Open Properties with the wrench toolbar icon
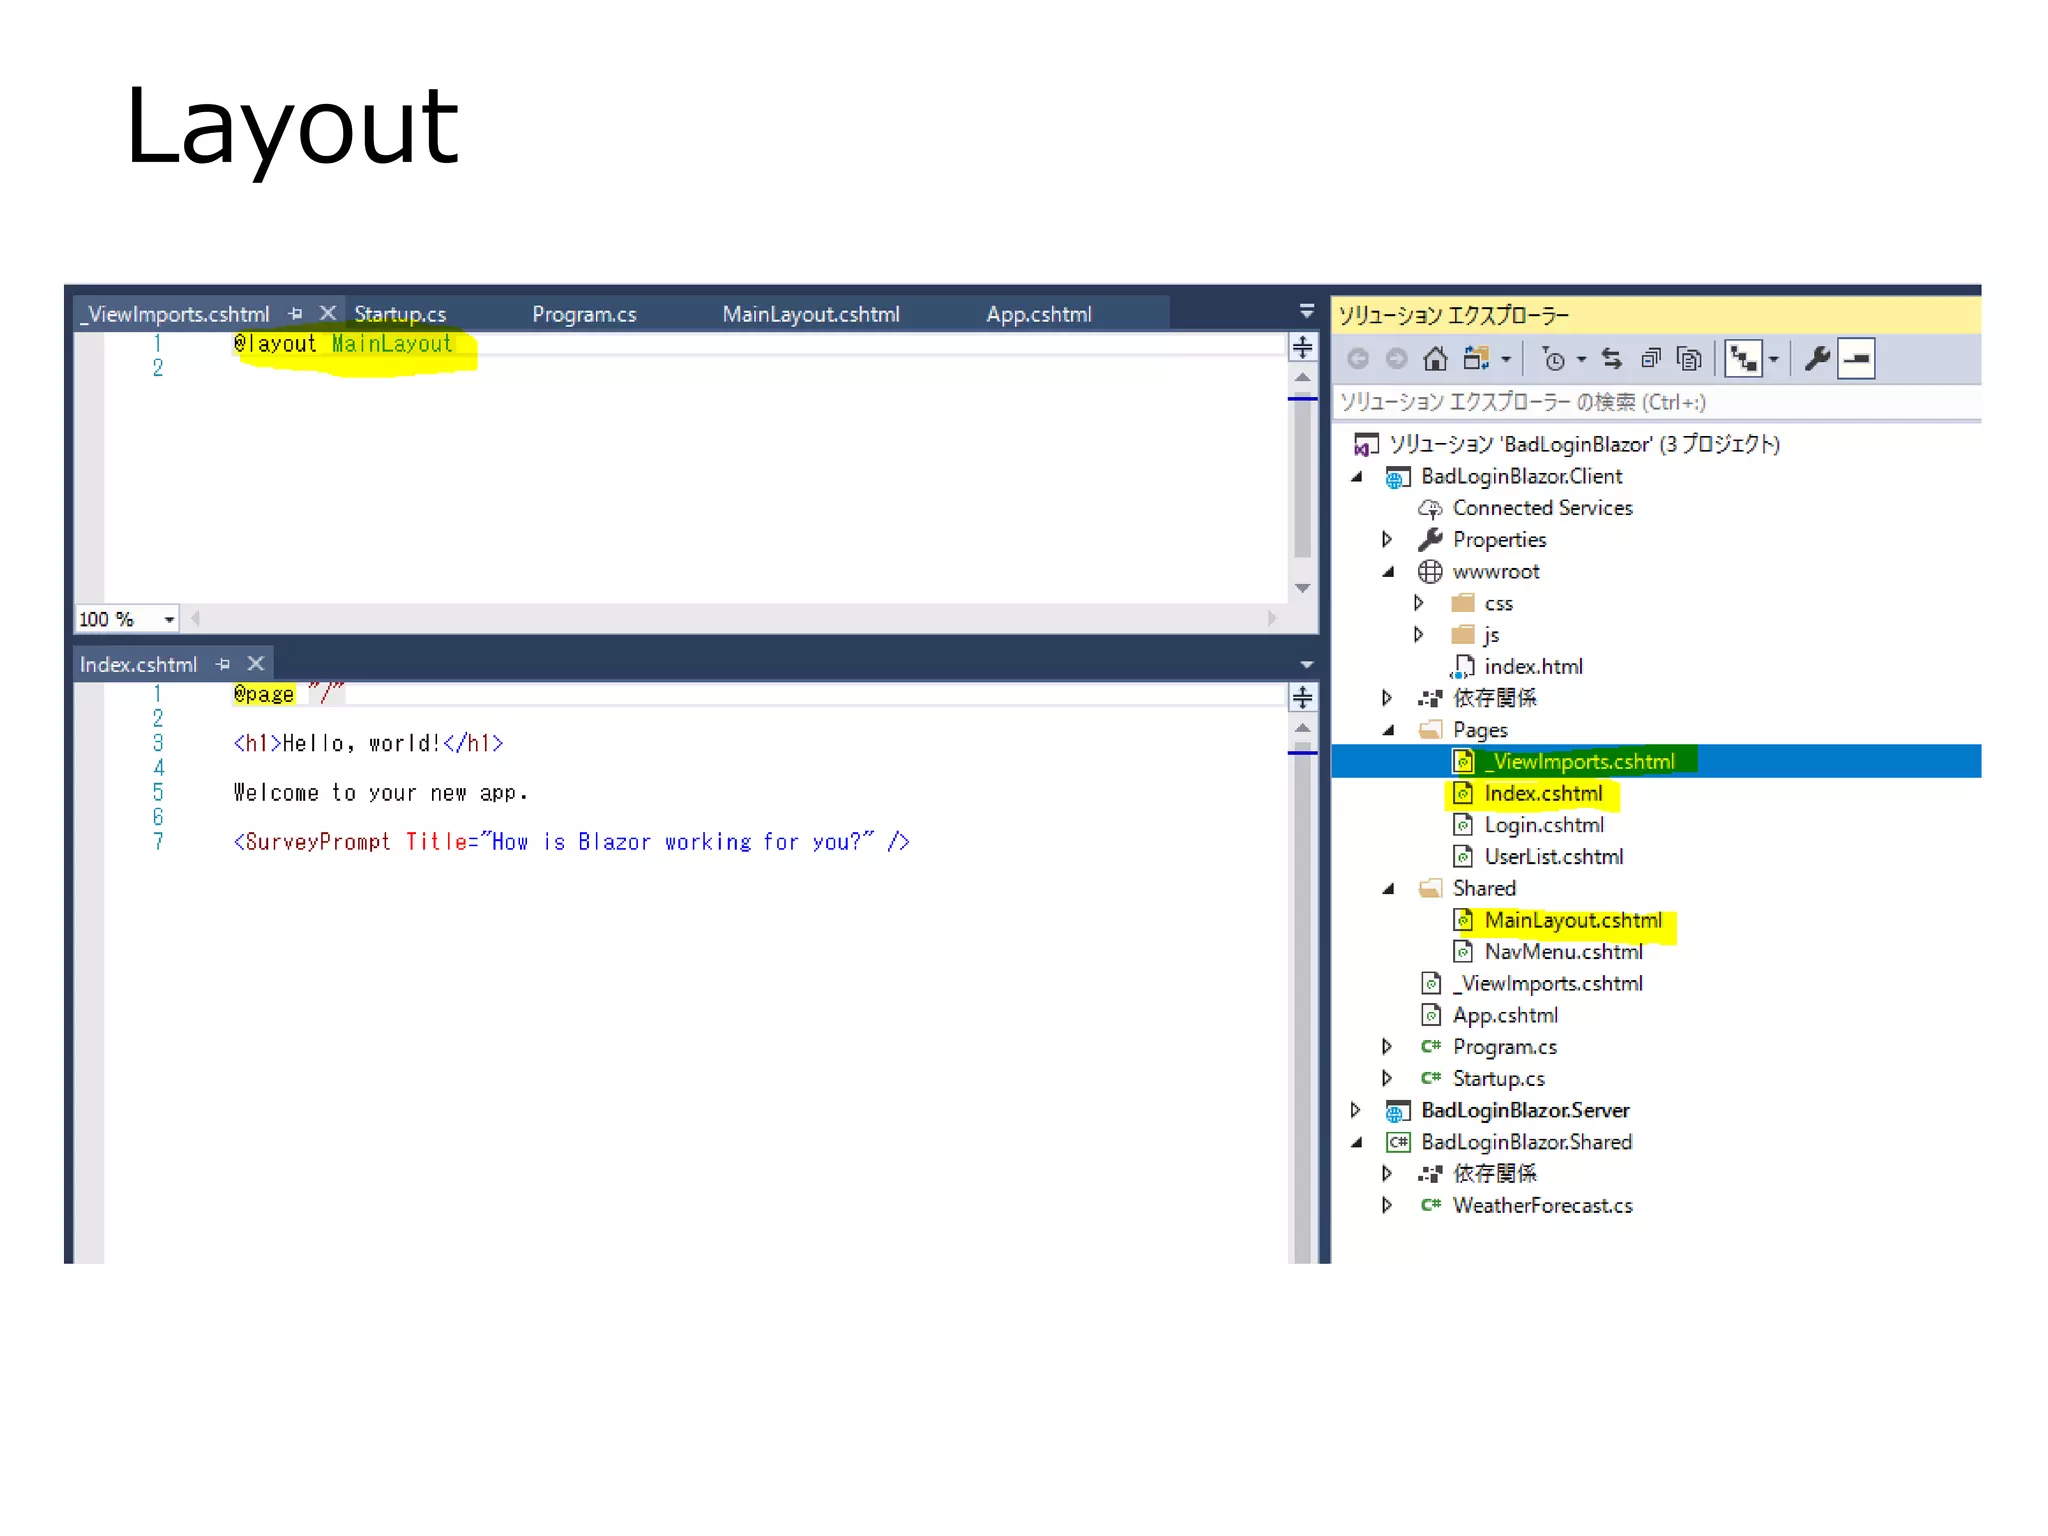The width and height of the screenshot is (2048, 1536). pos(1817,358)
